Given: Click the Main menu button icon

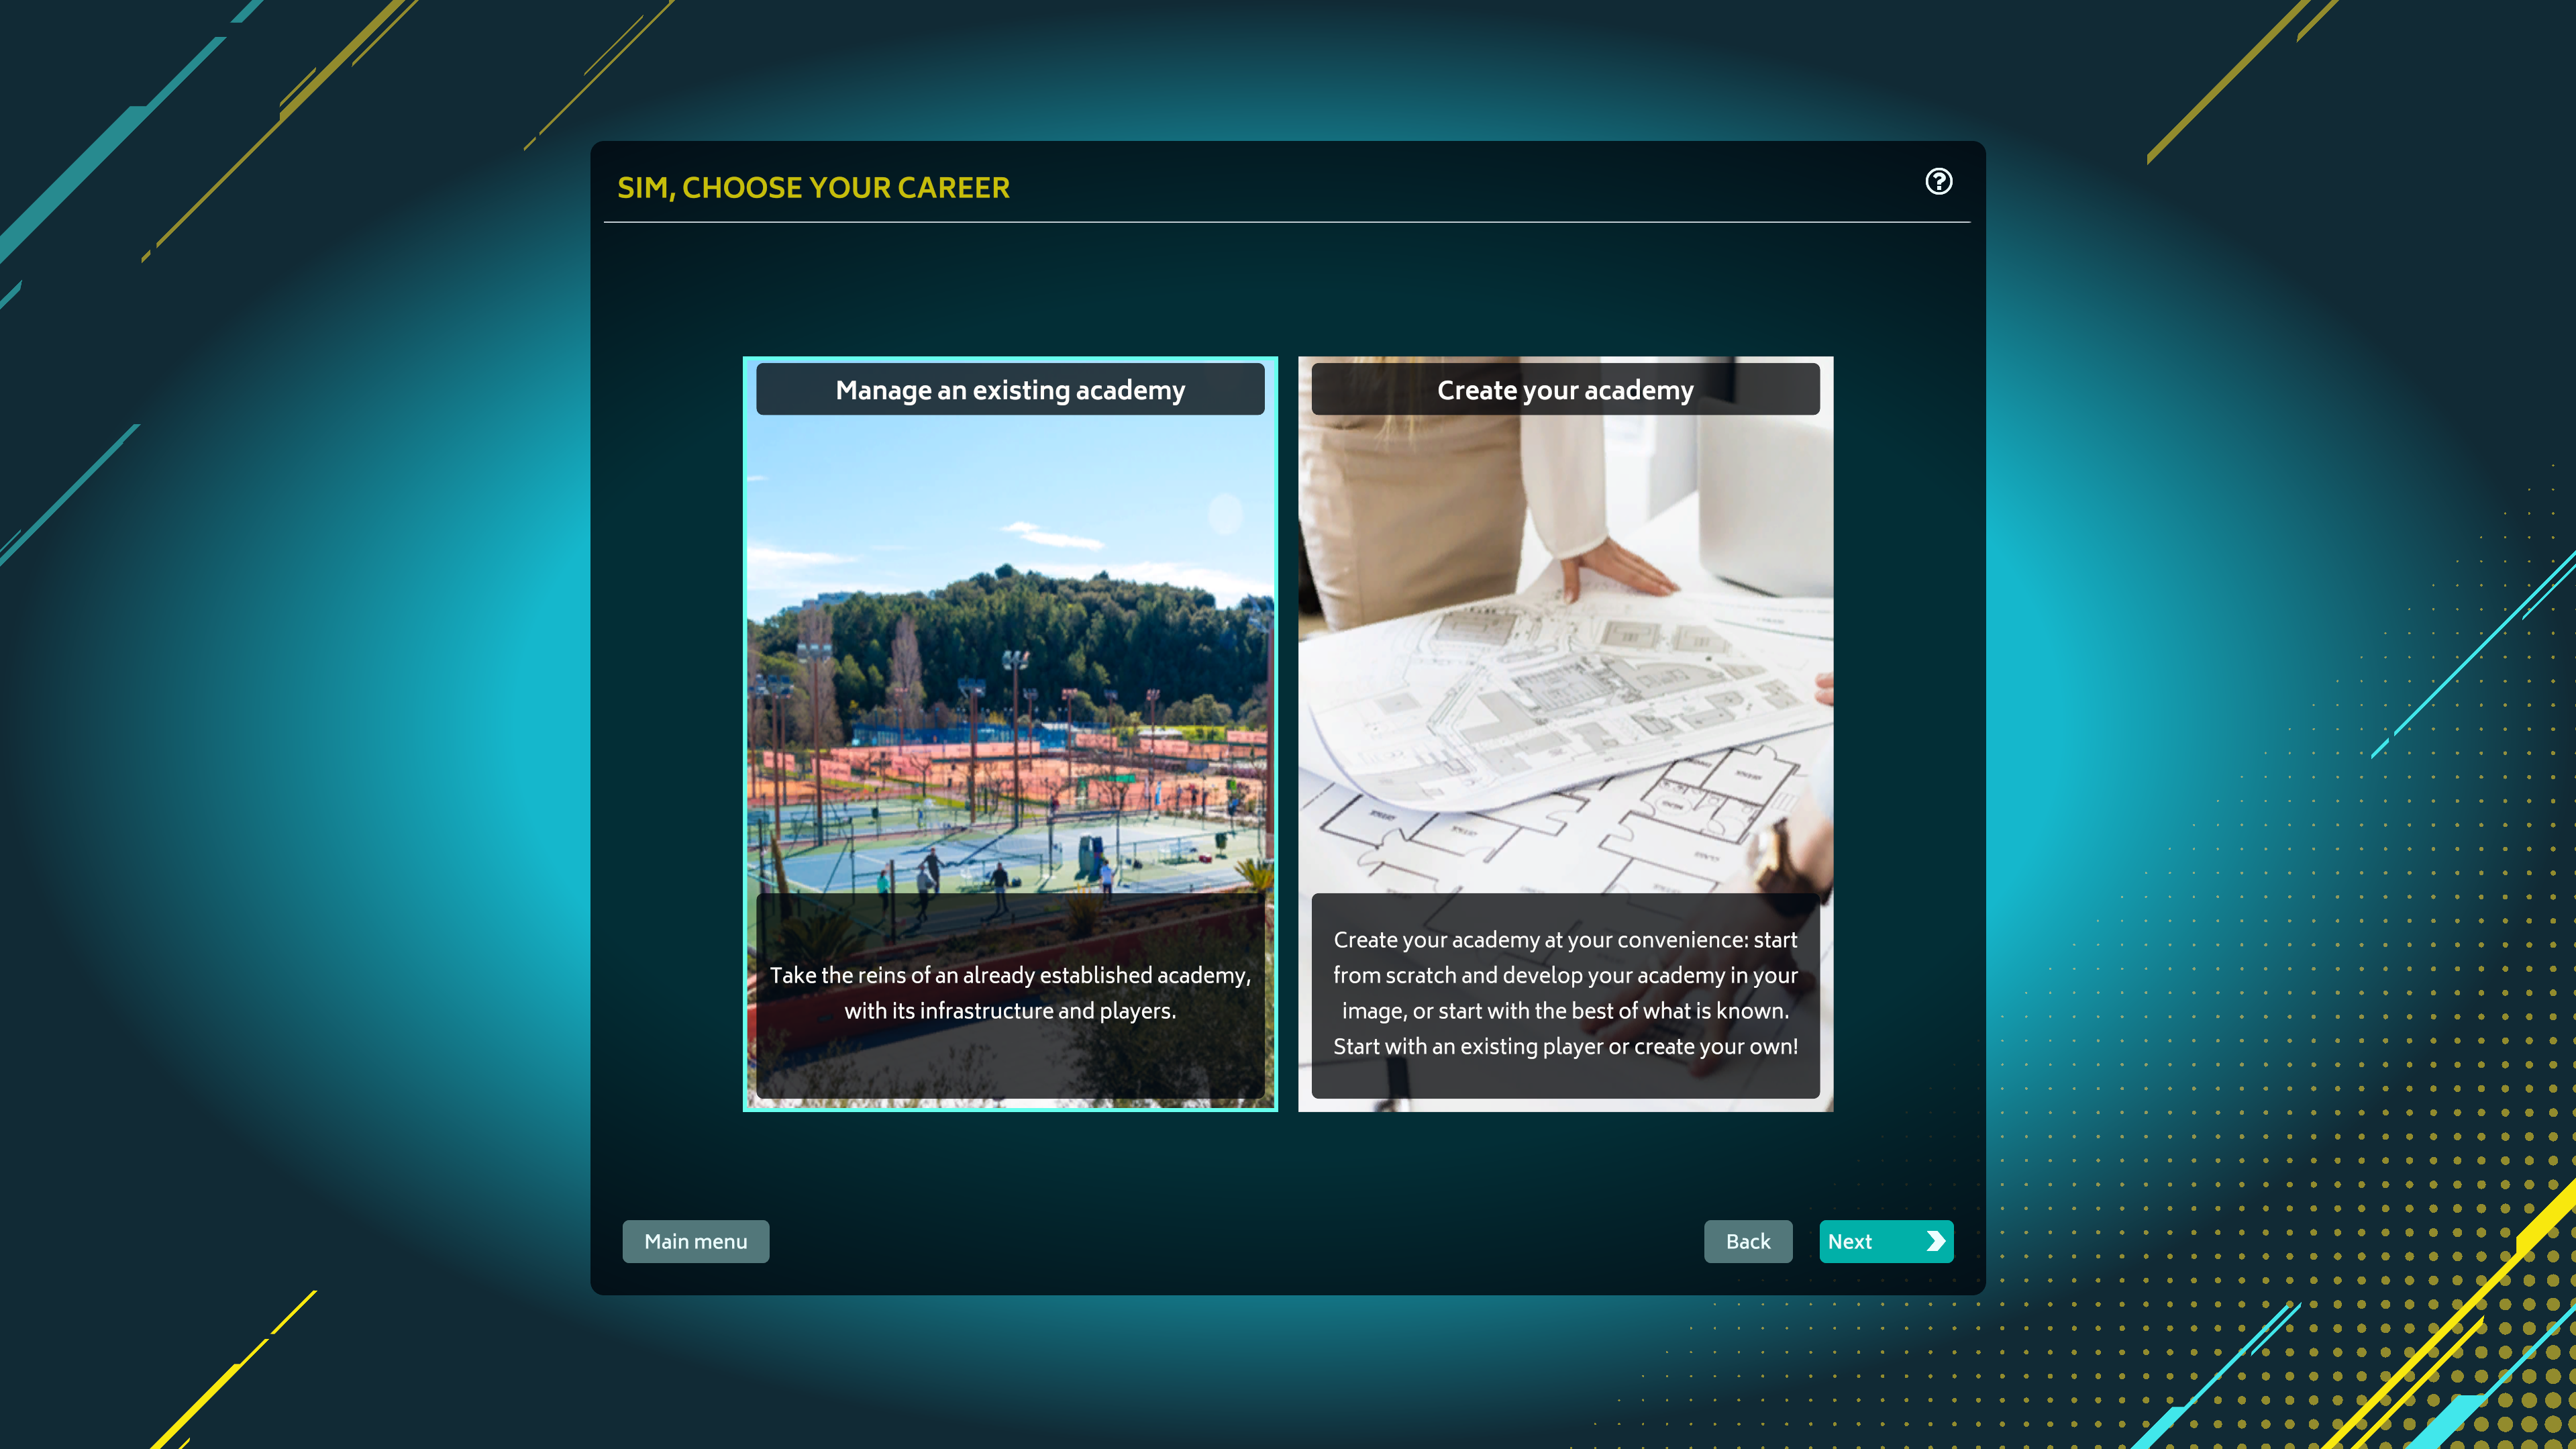Looking at the screenshot, I should click(695, 1240).
